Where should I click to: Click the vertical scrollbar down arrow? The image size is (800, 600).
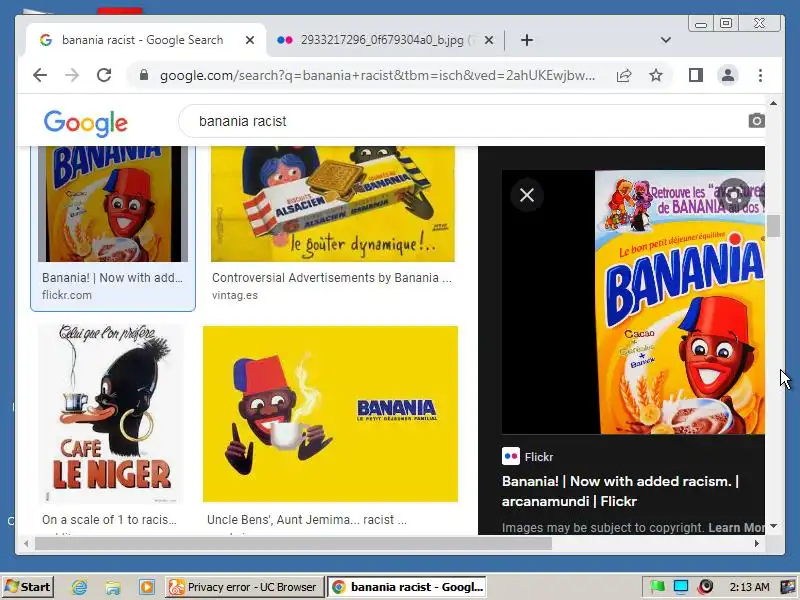coord(773,526)
